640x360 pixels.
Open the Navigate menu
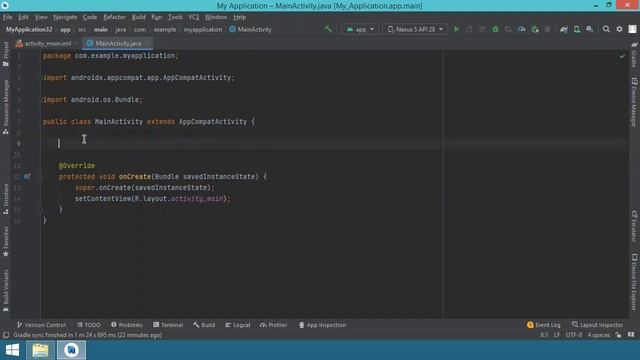[65, 17]
